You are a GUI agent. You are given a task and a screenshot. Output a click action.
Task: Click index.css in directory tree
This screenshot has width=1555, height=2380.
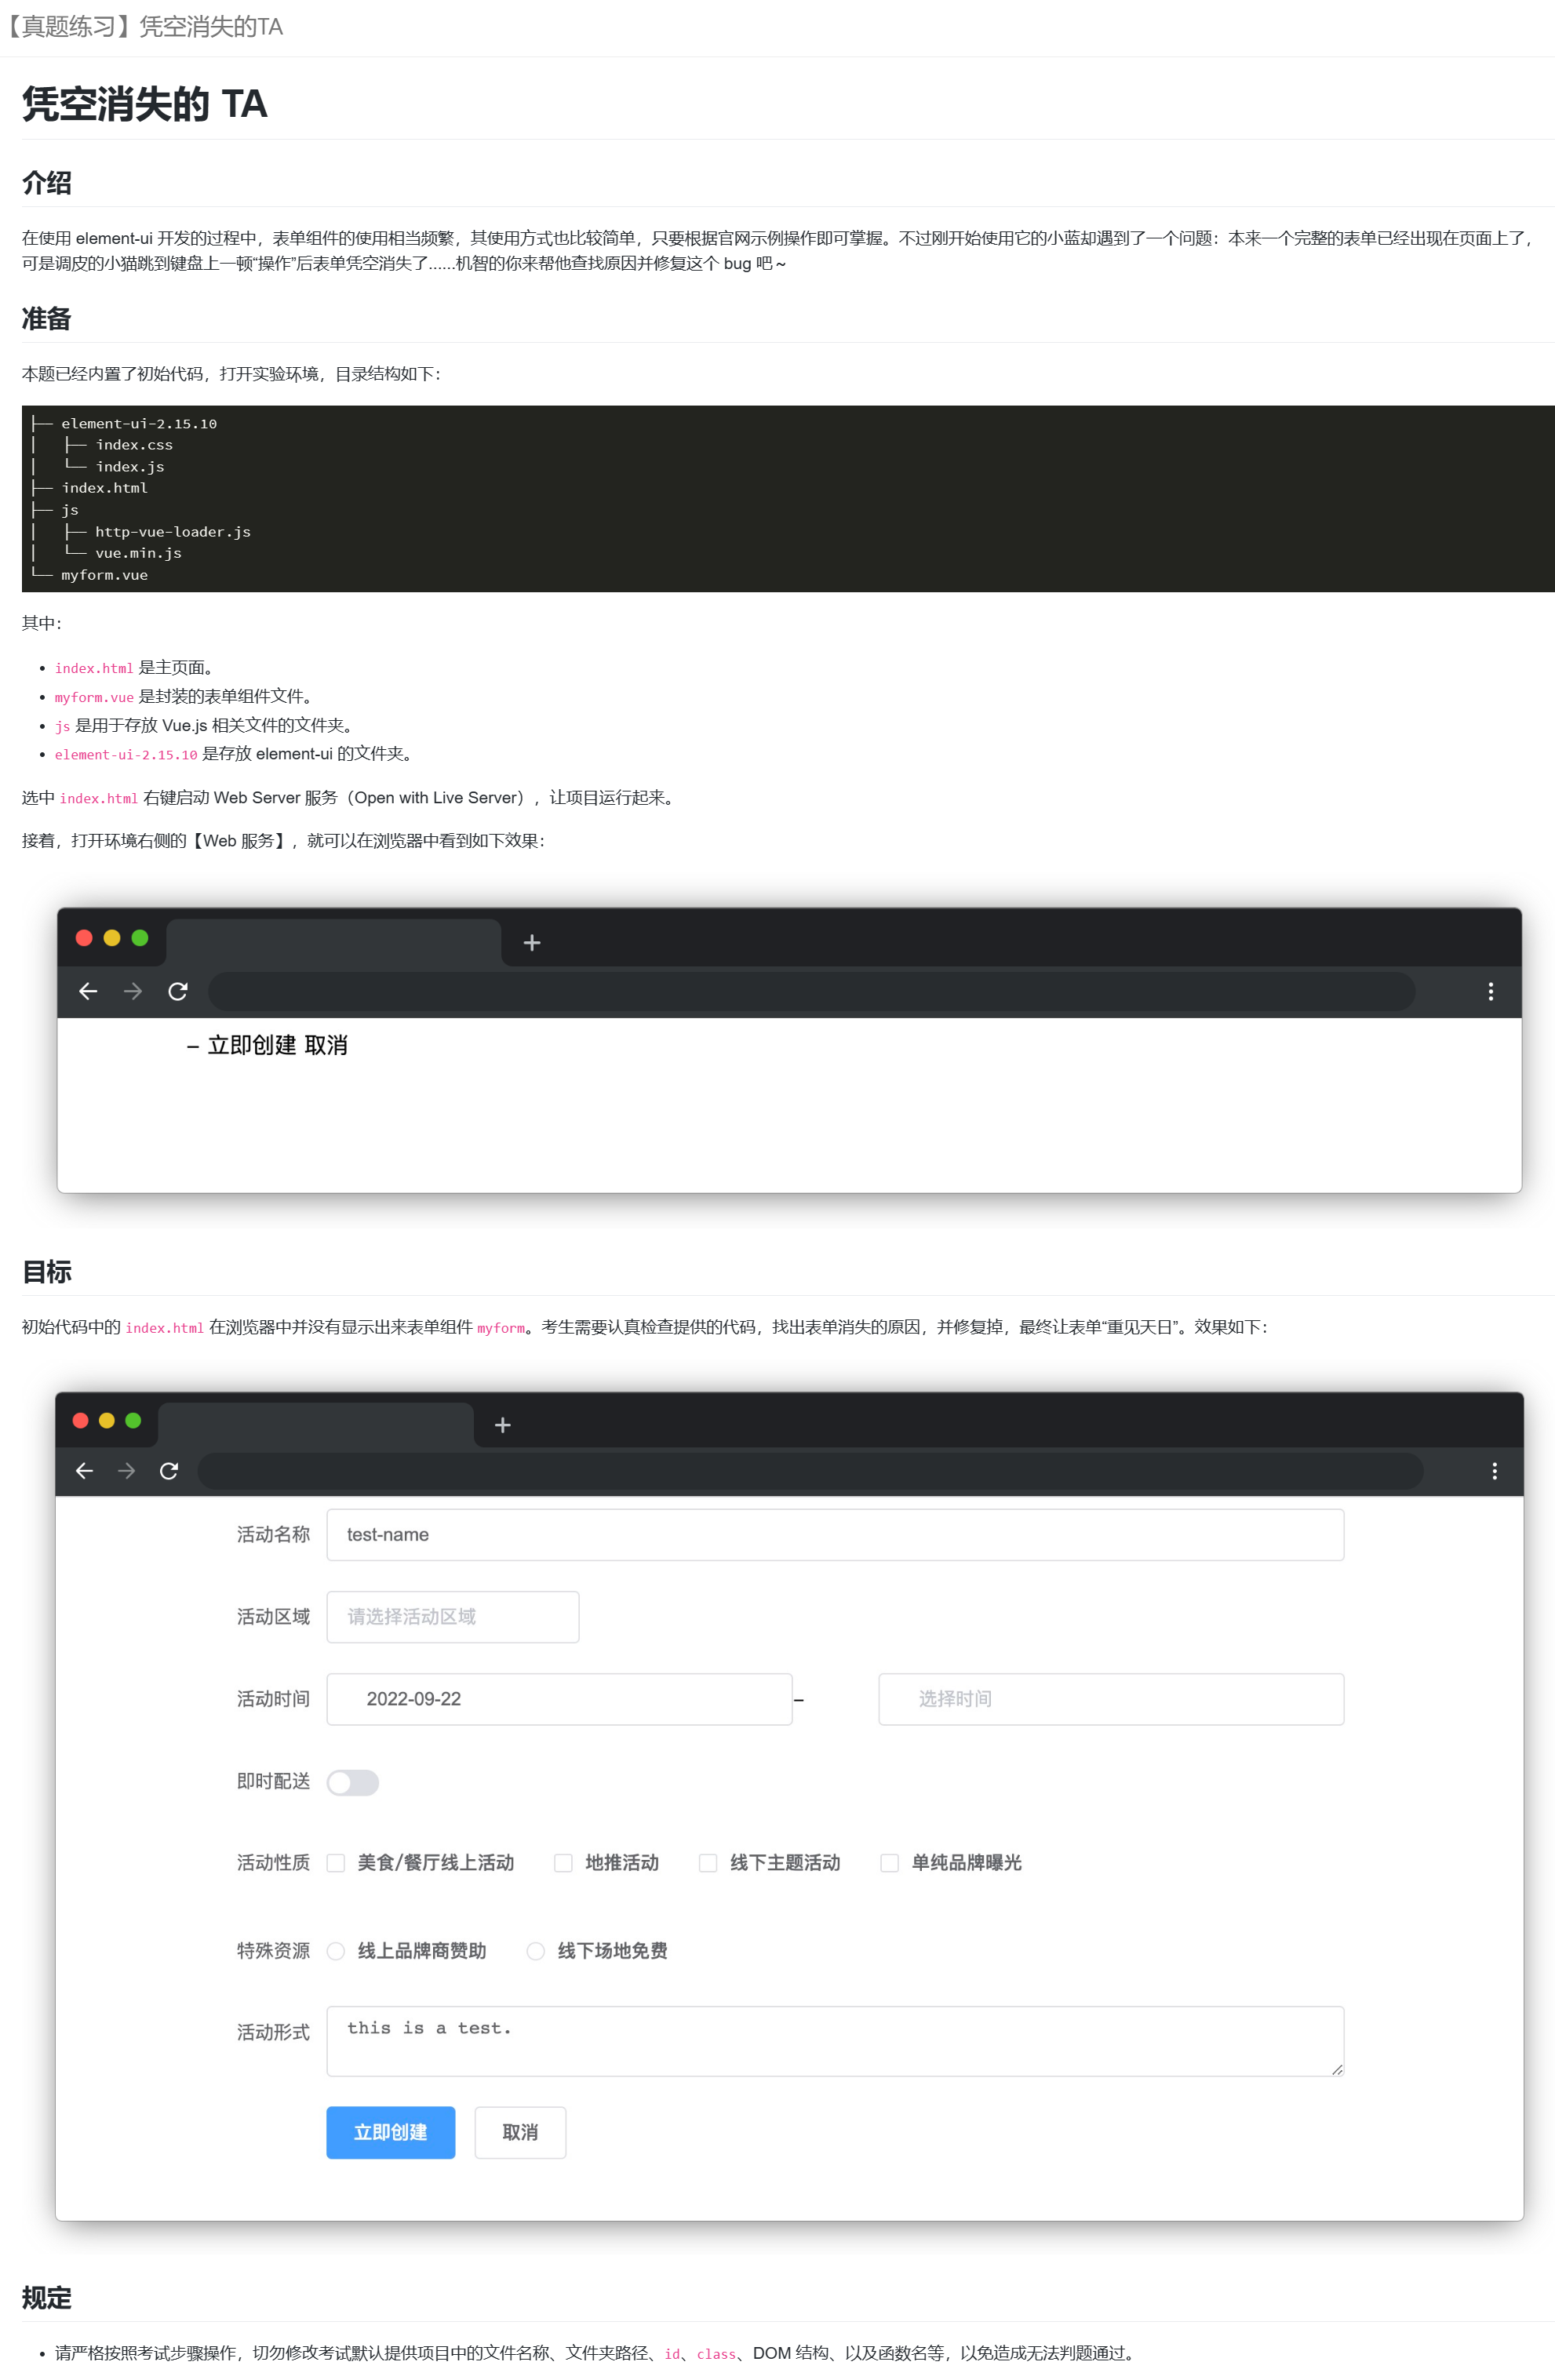(134, 445)
